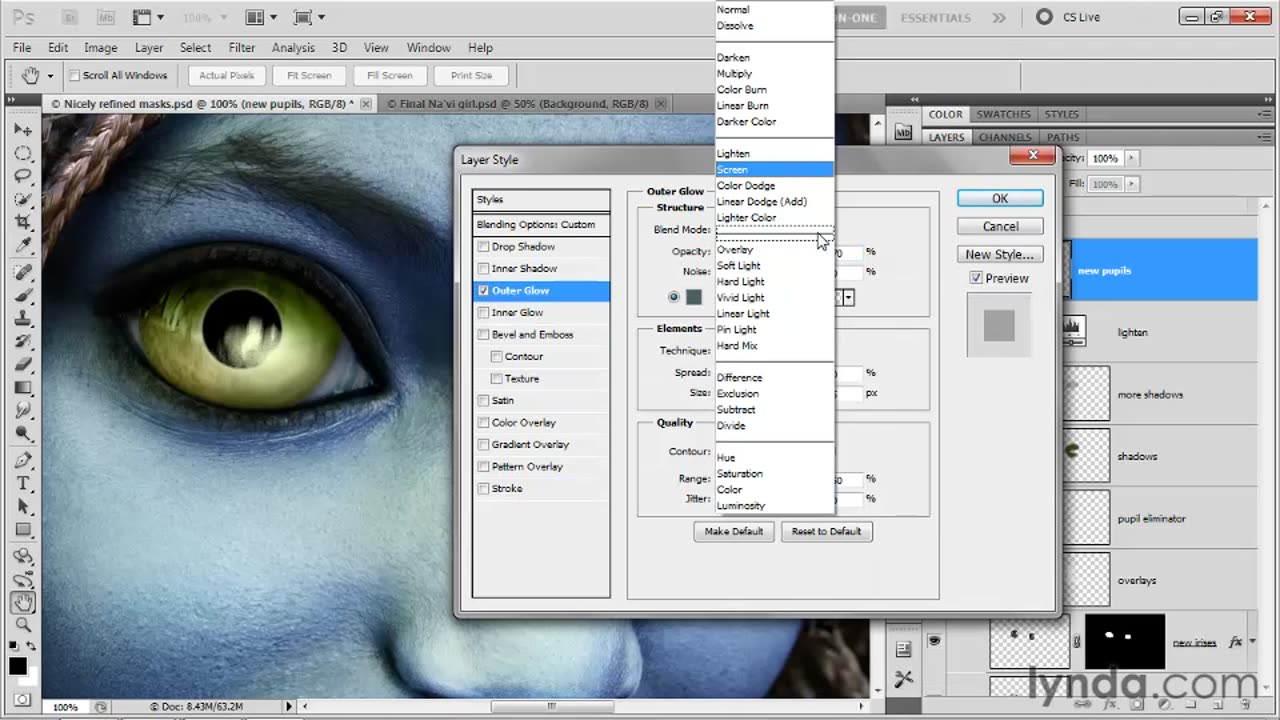Click the Hand tool in toolbox
Image resolution: width=1280 pixels, height=720 pixels.
point(22,602)
